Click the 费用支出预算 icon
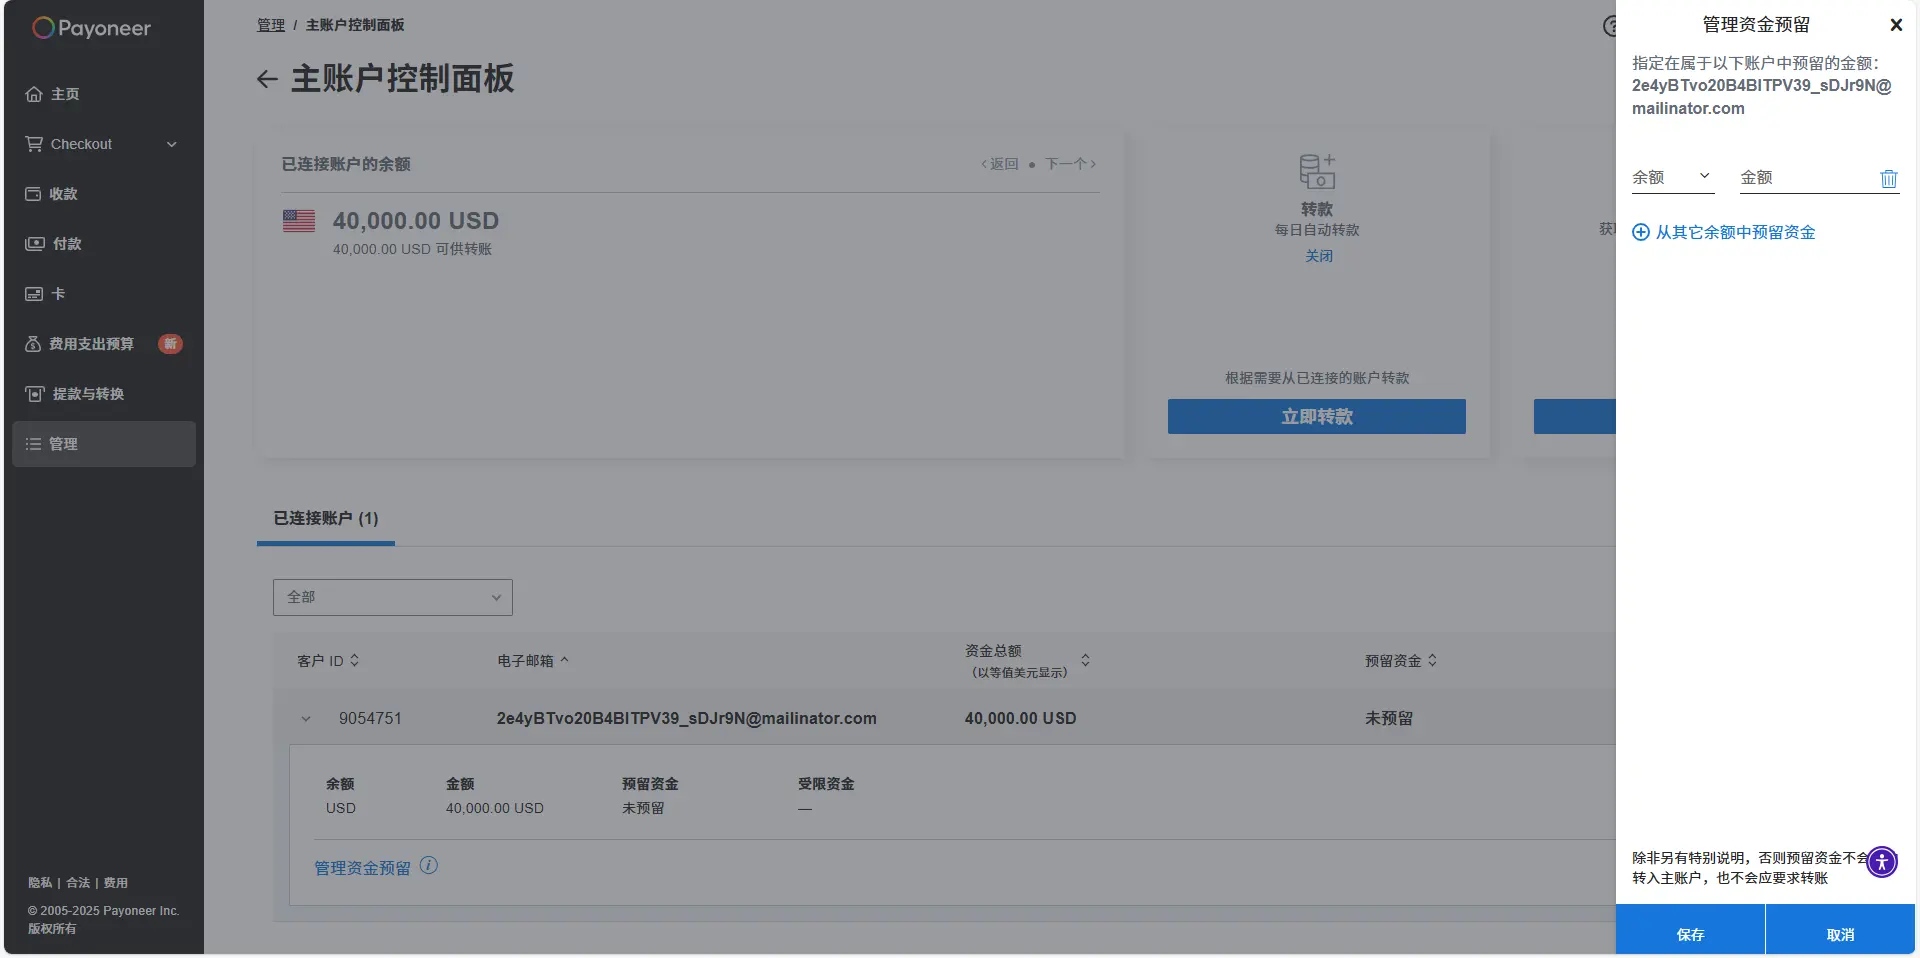The image size is (1920, 958). click(33, 344)
